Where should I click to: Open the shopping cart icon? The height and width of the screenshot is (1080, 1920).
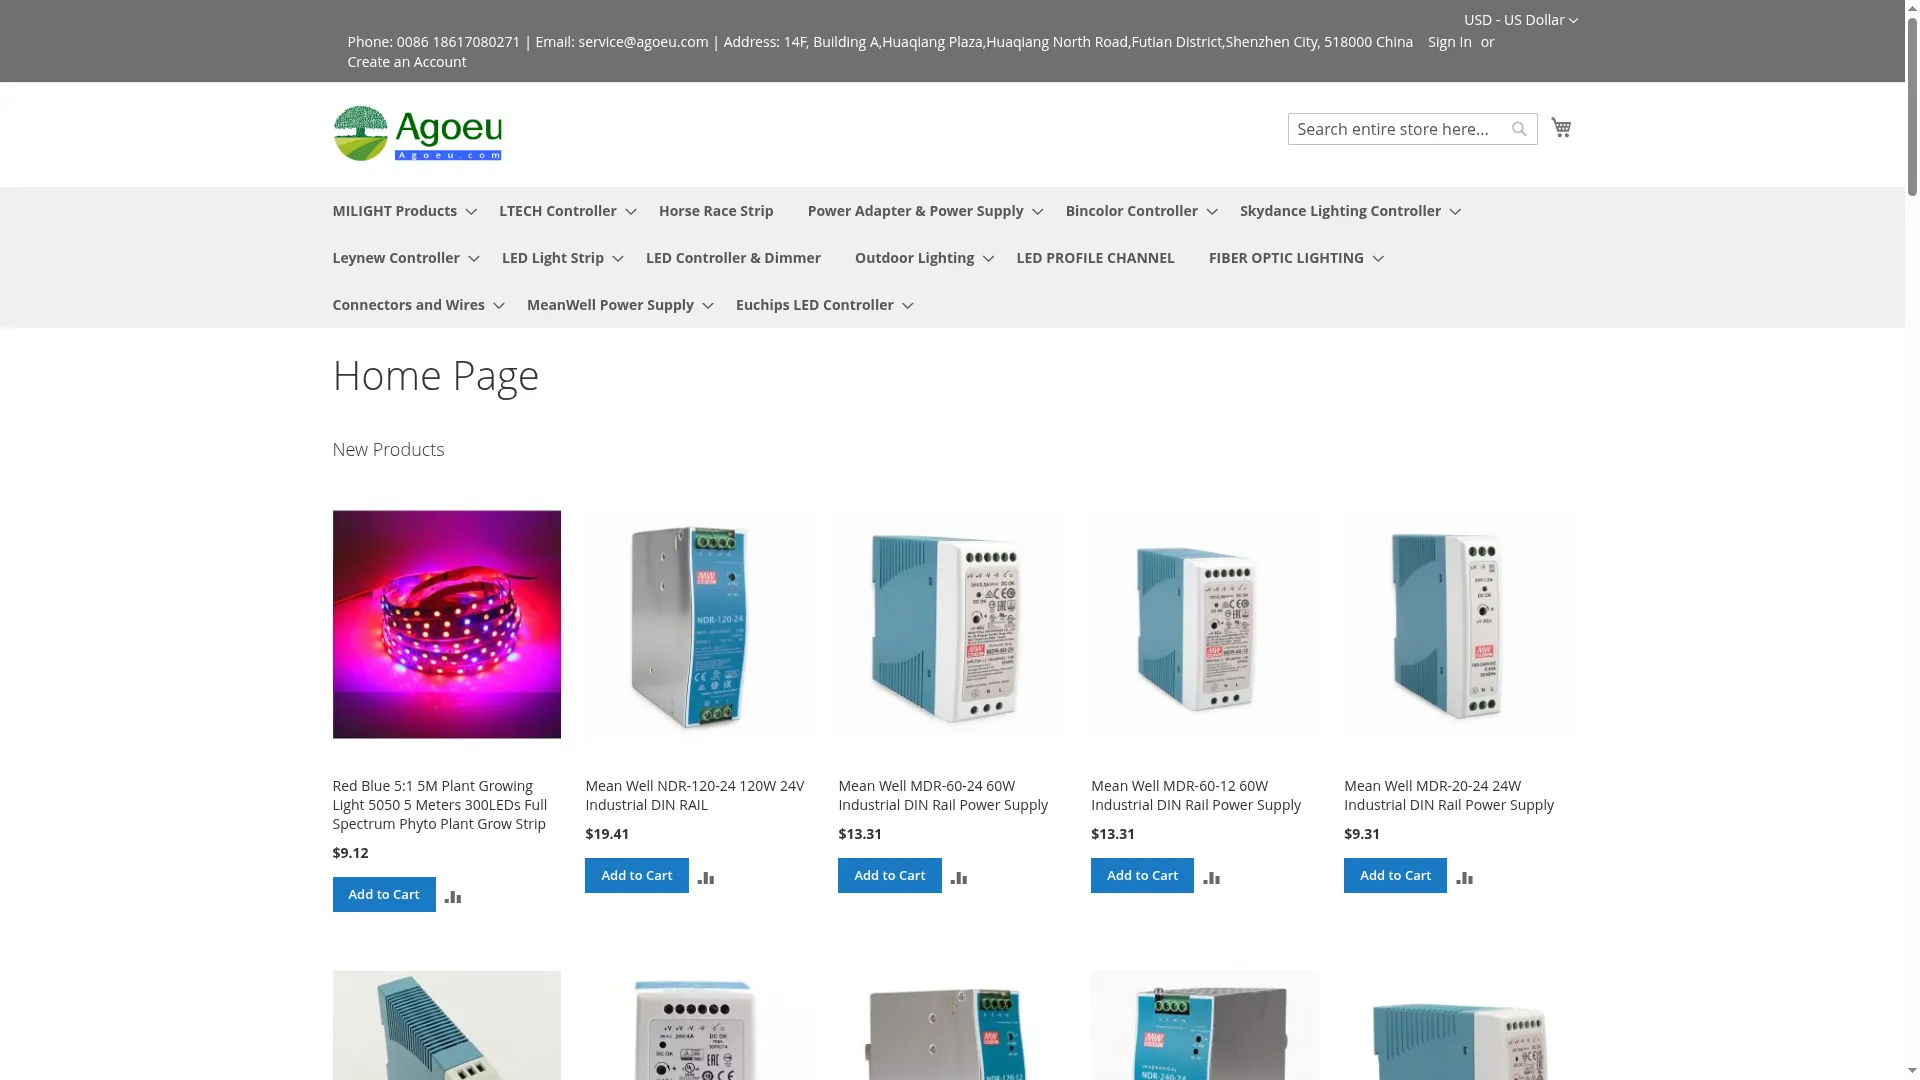1561,128
